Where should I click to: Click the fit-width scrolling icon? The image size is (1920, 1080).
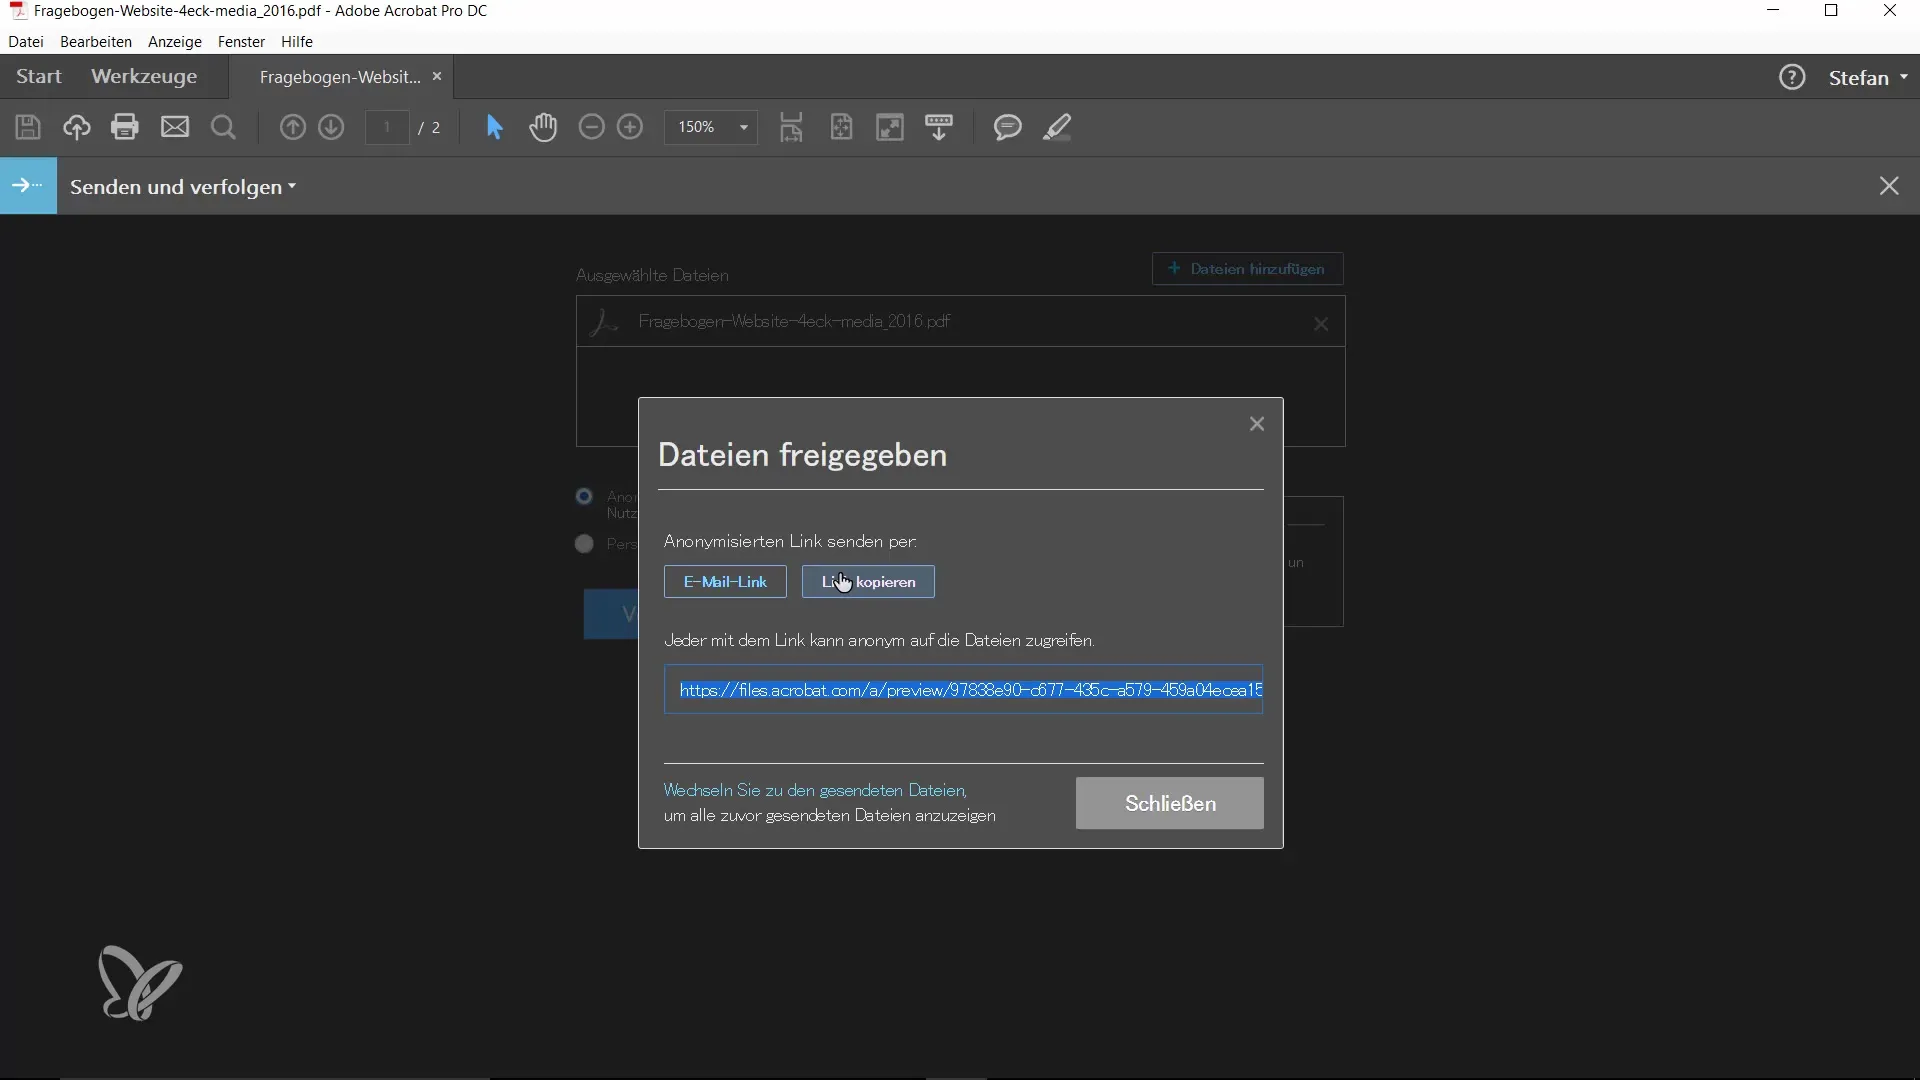pyautogui.click(x=792, y=127)
